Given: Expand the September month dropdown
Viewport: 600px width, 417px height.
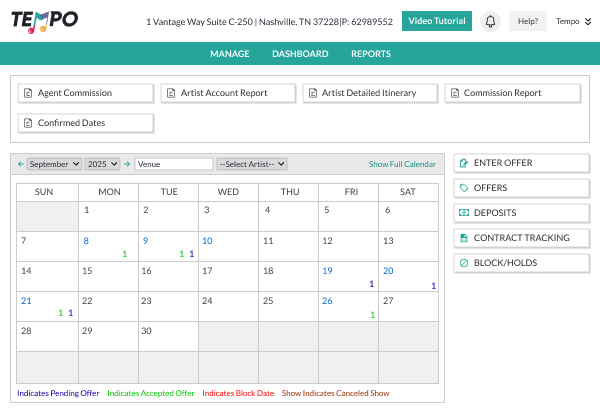Looking at the screenshot, I should pos(54,164).
